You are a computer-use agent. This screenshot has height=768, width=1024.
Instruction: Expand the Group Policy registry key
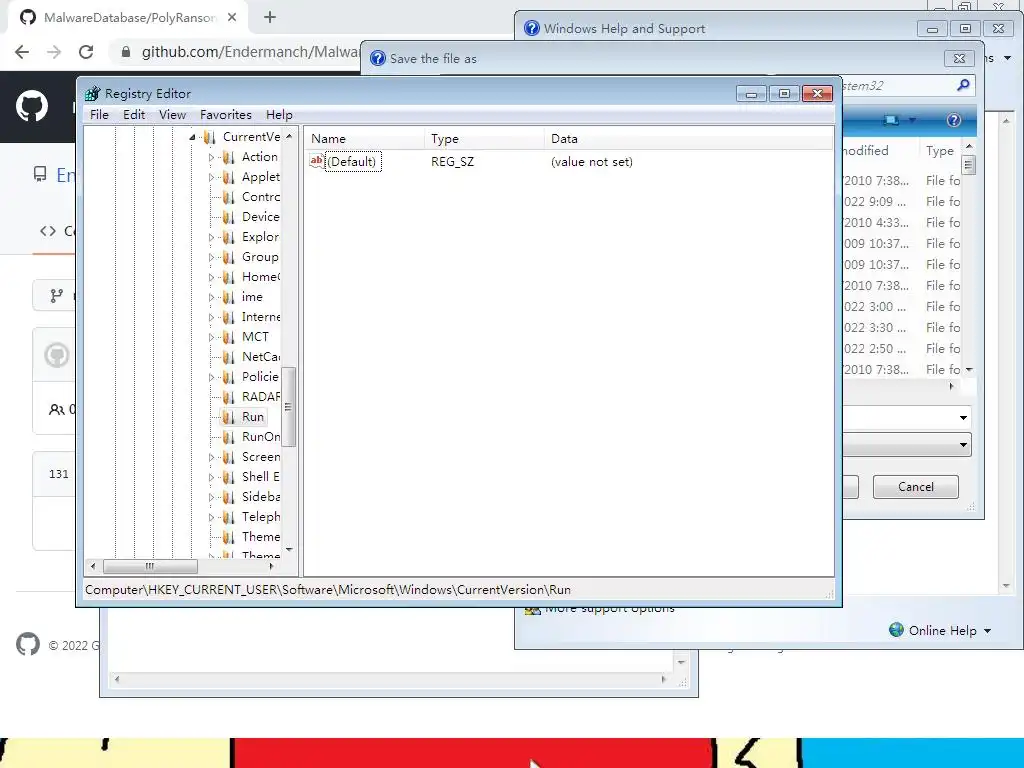pos(211,257)
